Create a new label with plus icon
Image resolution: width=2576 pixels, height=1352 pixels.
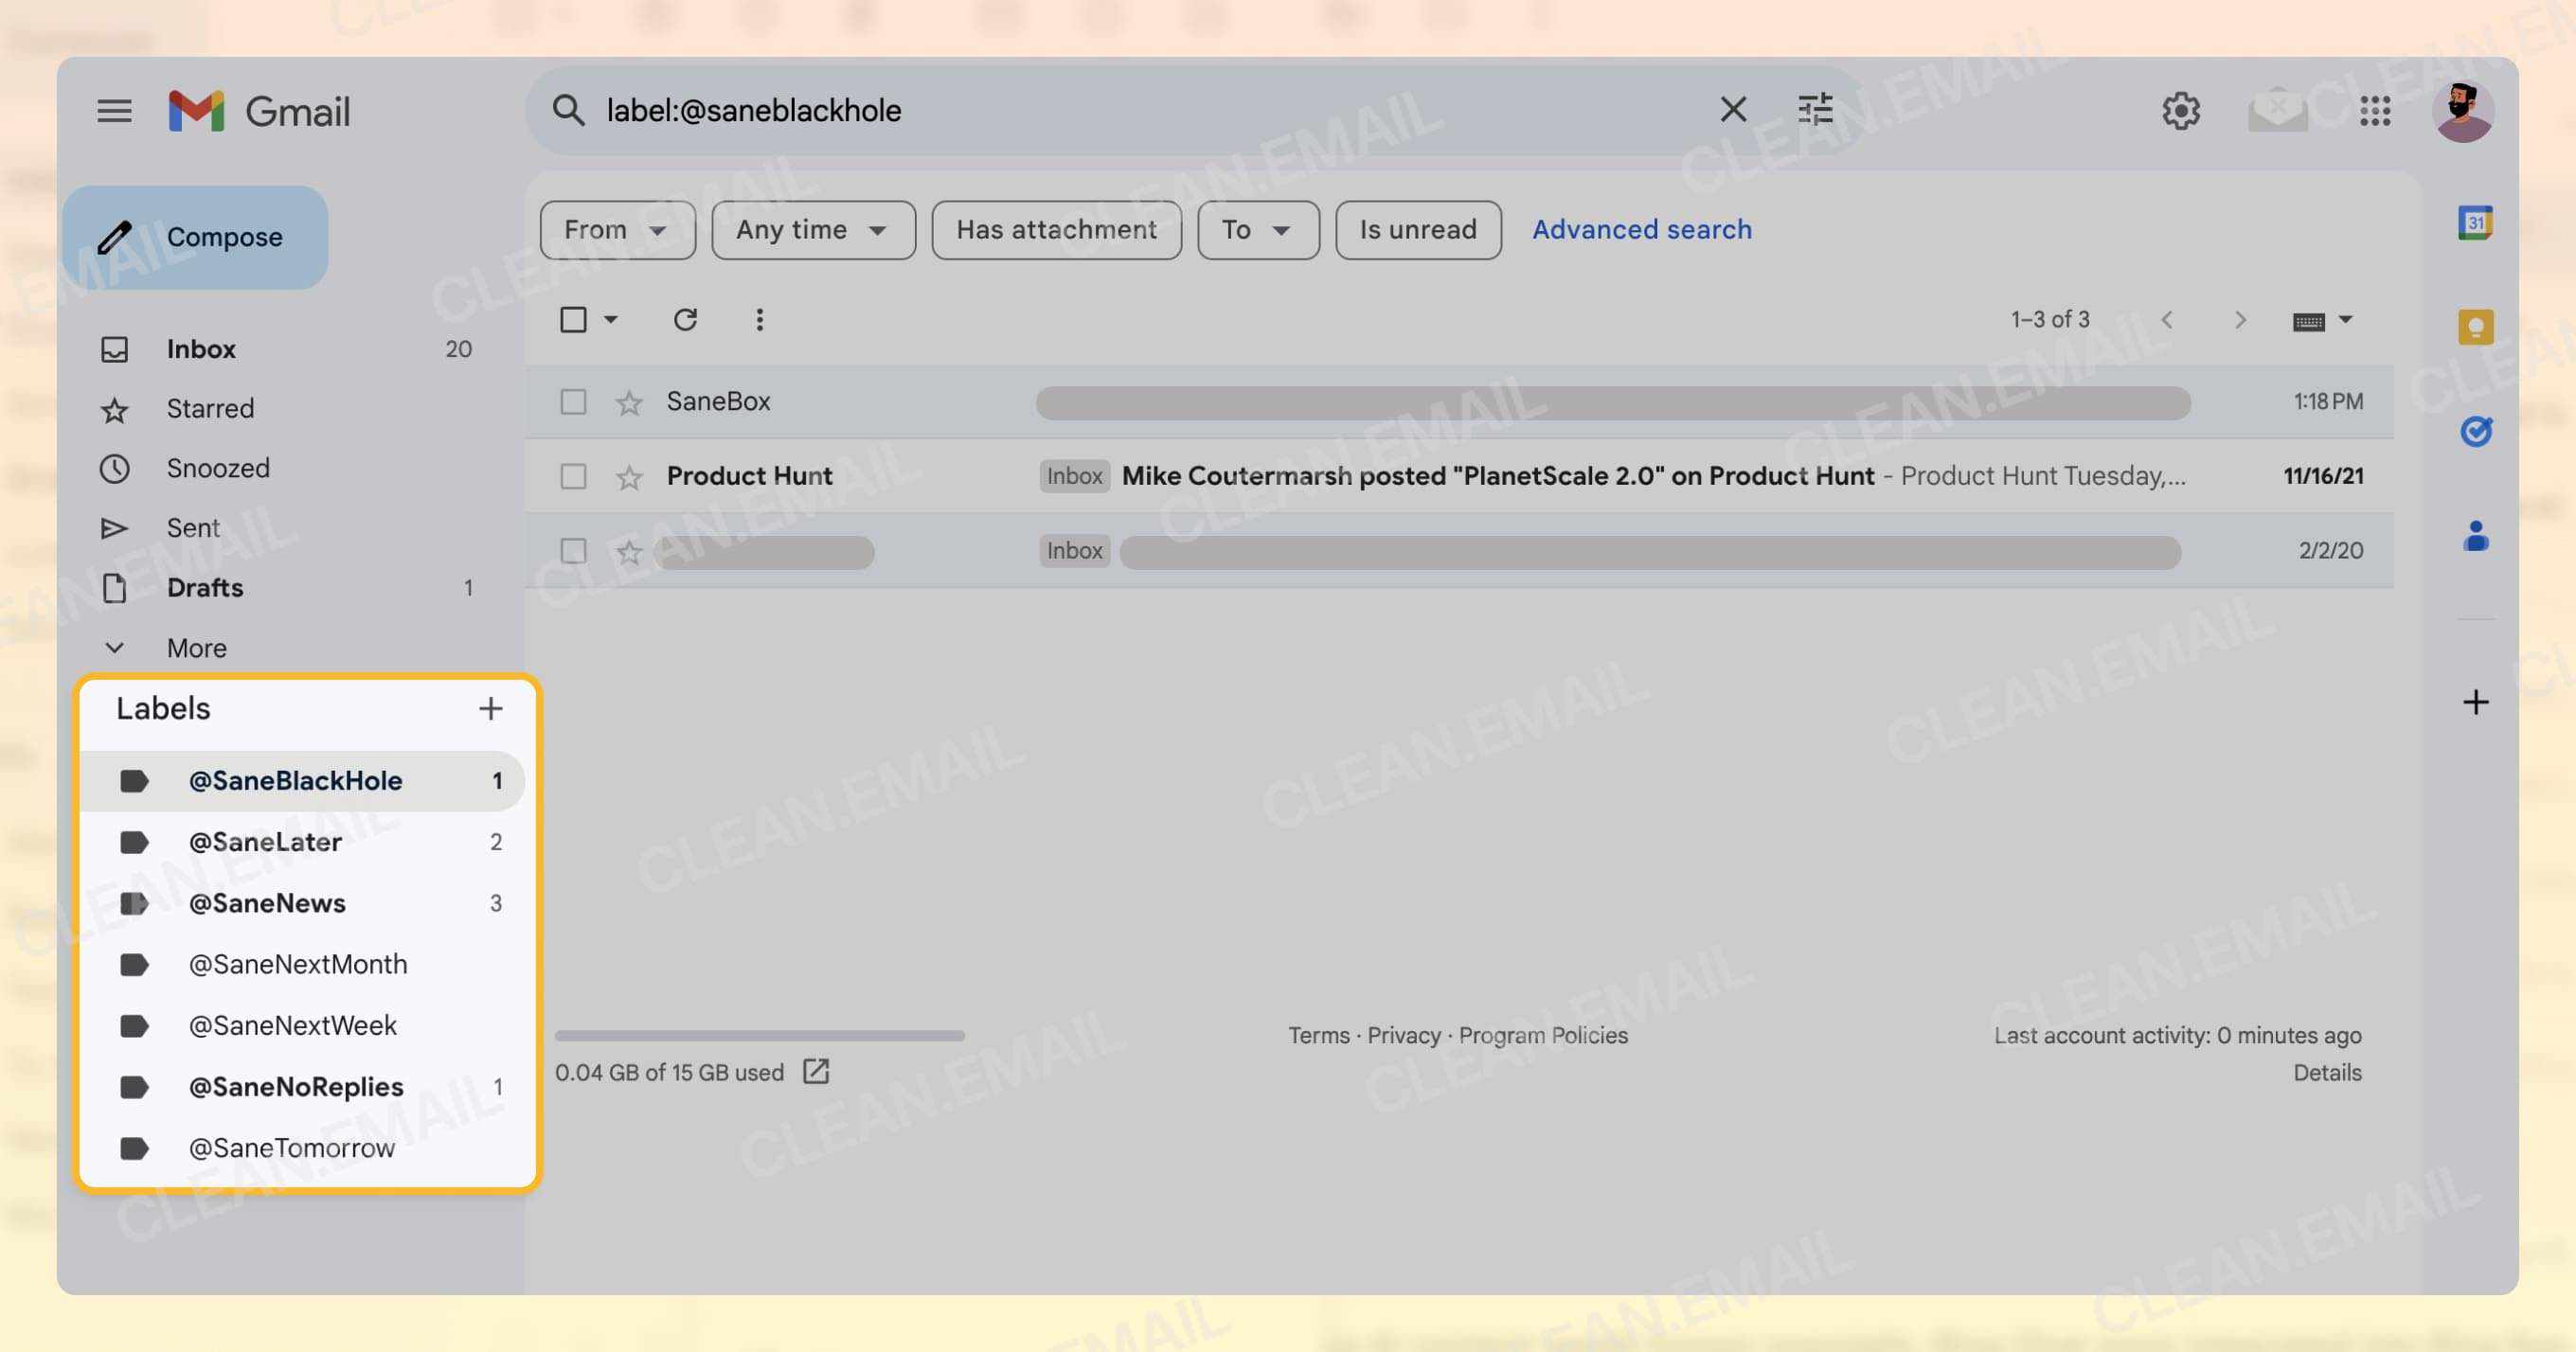491,708
